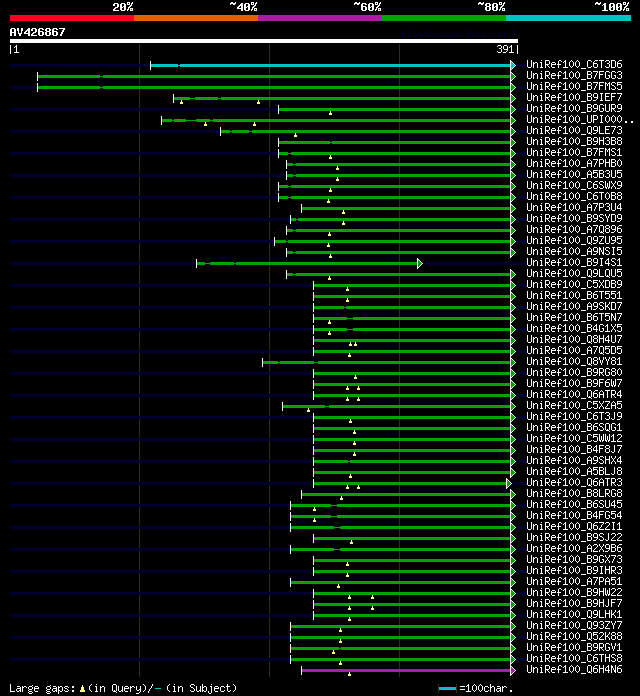Click the UniRef100_C6THS8 label
The height and width of the screenshot is (696, 640).
pos(574,658)
